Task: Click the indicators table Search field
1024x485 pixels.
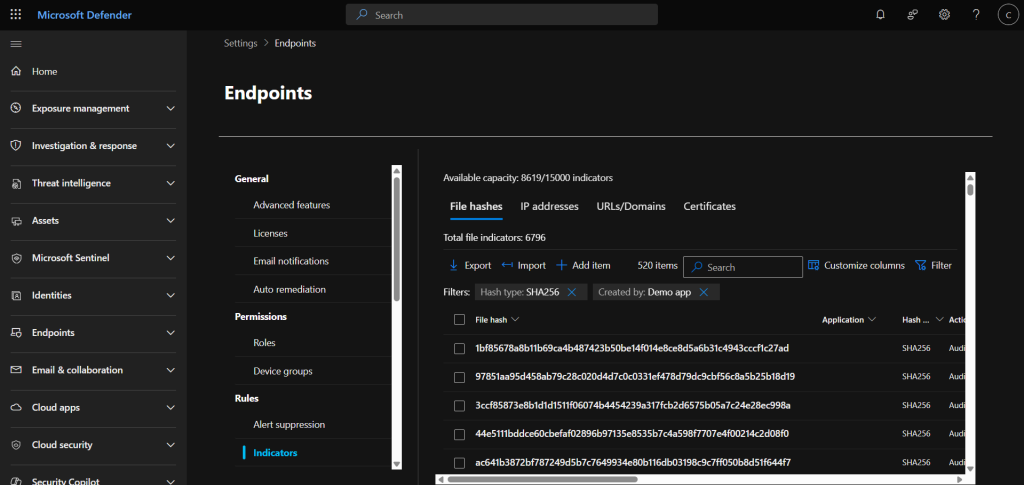Action: [x=743, y=267]
